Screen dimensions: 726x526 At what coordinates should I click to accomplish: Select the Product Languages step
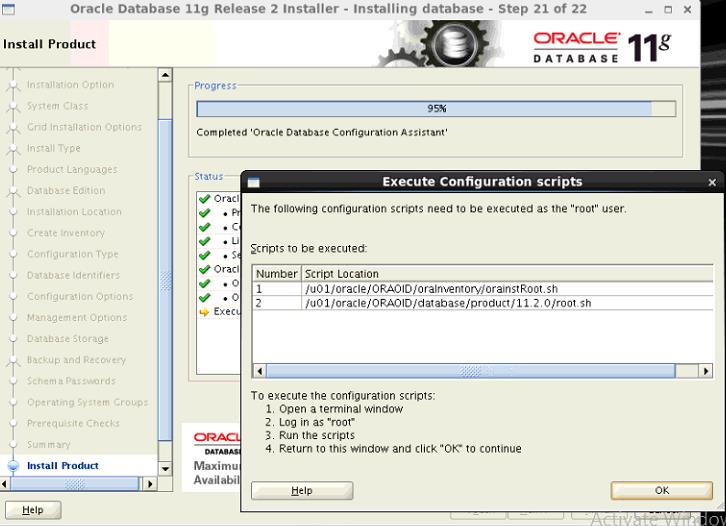[x=72, y=169]
